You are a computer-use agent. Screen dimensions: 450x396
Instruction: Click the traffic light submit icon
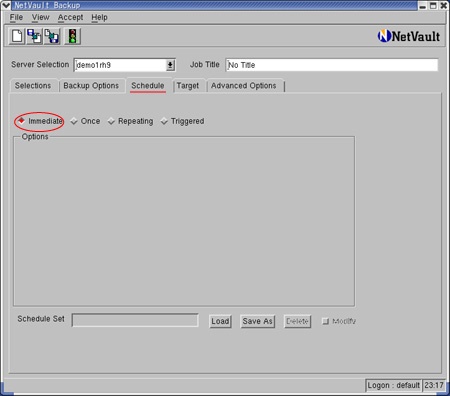(x=72, y=36)
